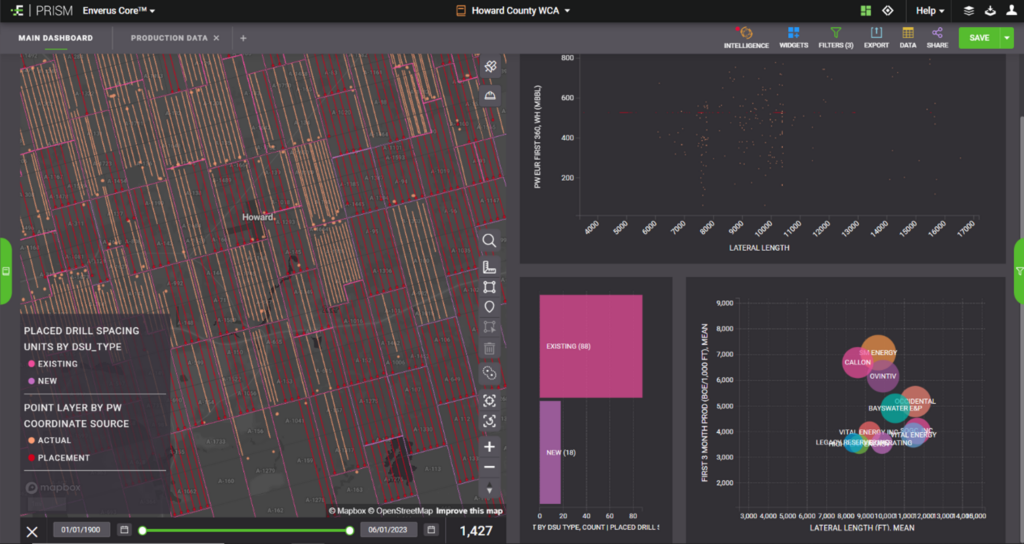The height and width of the screenshot is (544, 1024).
Task: Click the Export icon
Action: tap(876, 35)
